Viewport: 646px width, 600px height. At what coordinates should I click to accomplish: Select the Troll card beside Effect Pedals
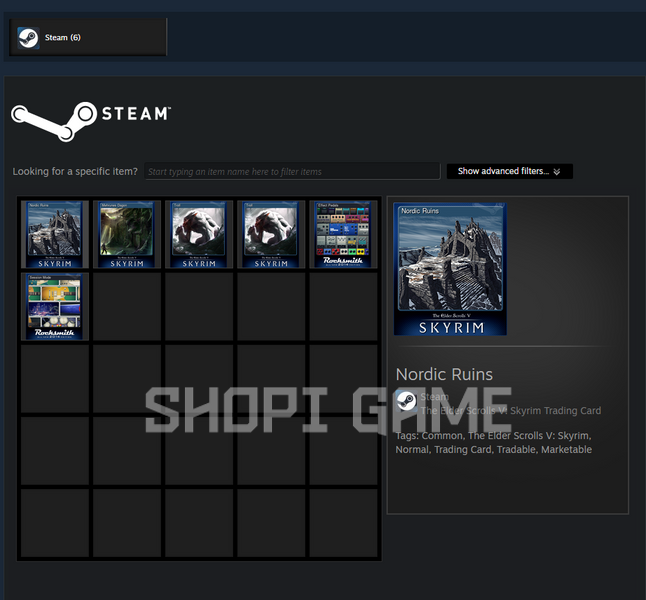pos(271,234)
